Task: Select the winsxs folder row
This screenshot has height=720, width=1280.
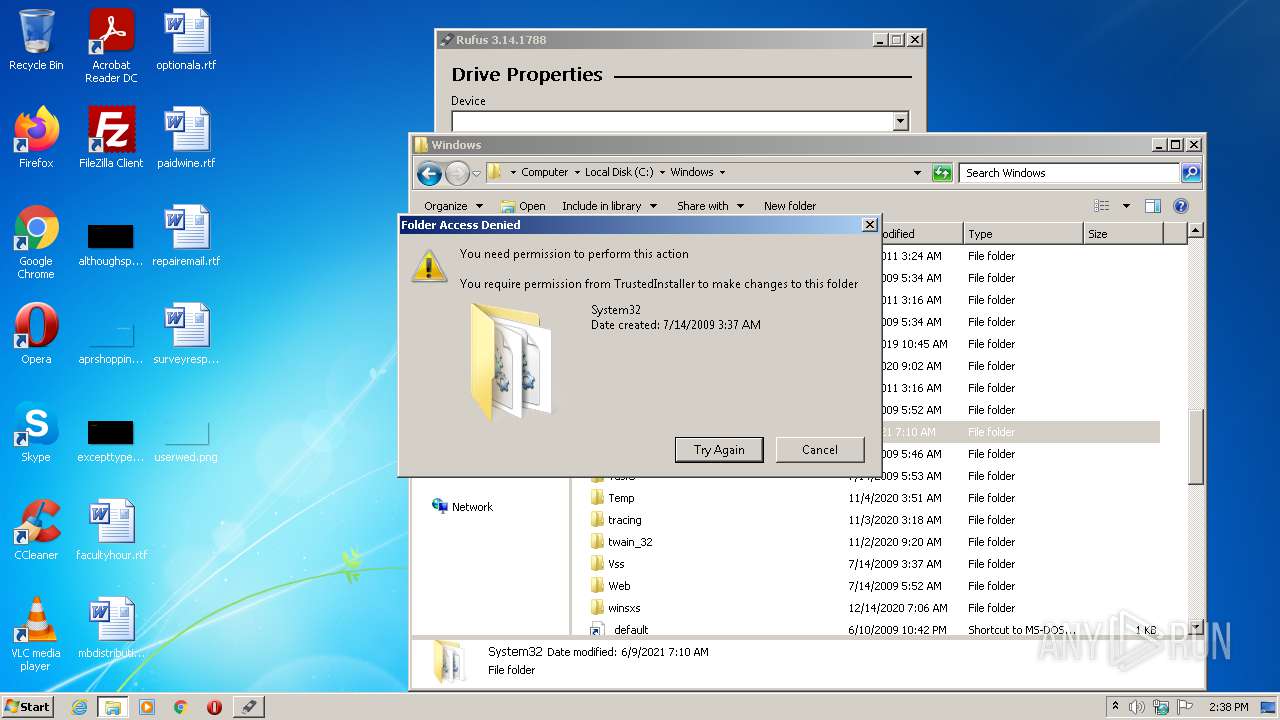Action: (x=875, y=608)
